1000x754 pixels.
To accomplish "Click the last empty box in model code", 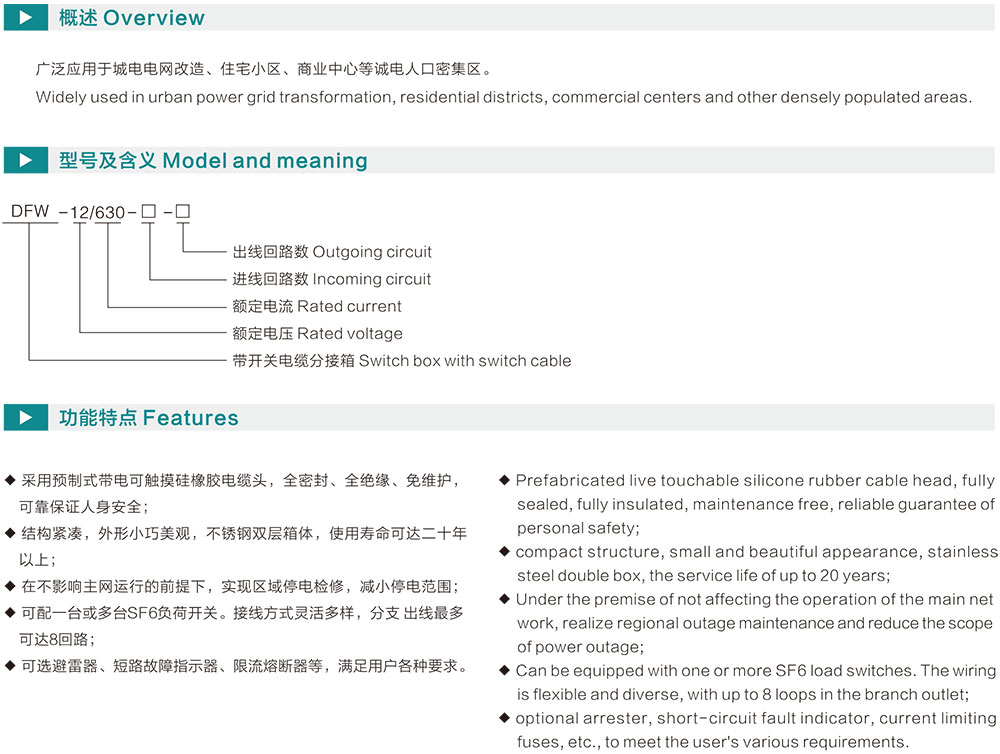I will (182, 212).
